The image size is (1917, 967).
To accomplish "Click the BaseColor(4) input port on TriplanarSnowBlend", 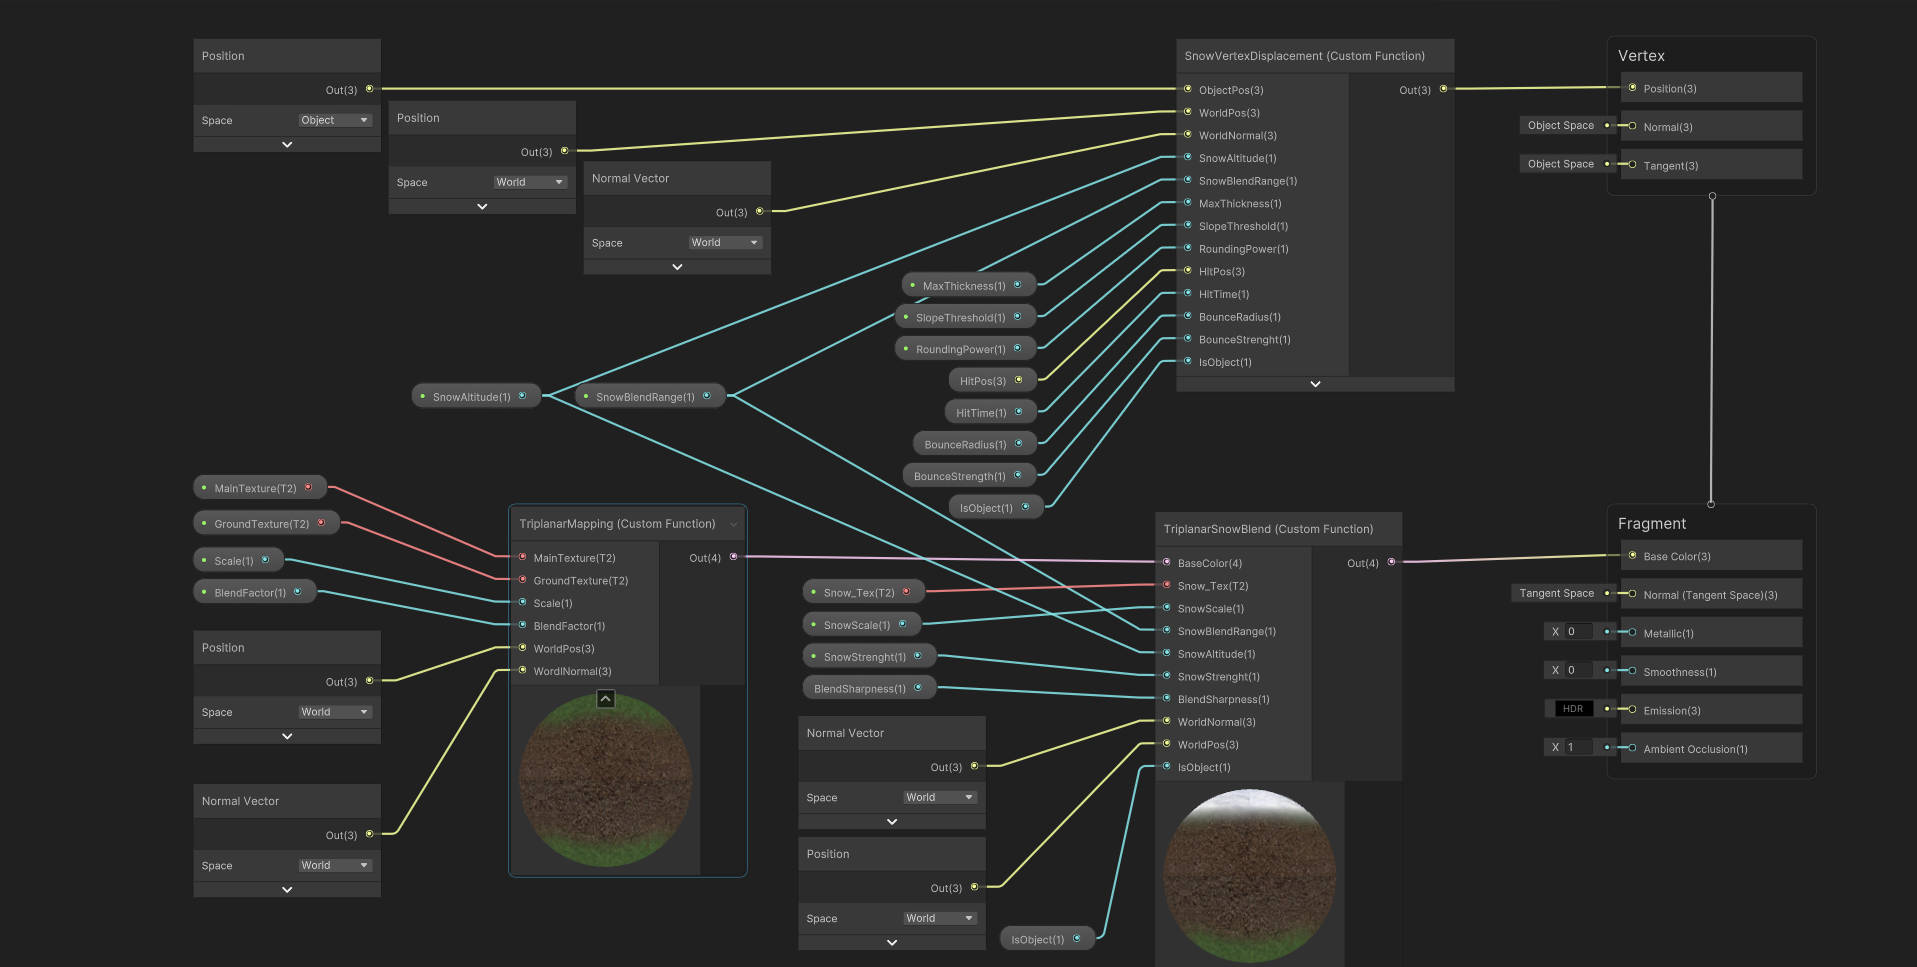I will (x=1166, y=562).
